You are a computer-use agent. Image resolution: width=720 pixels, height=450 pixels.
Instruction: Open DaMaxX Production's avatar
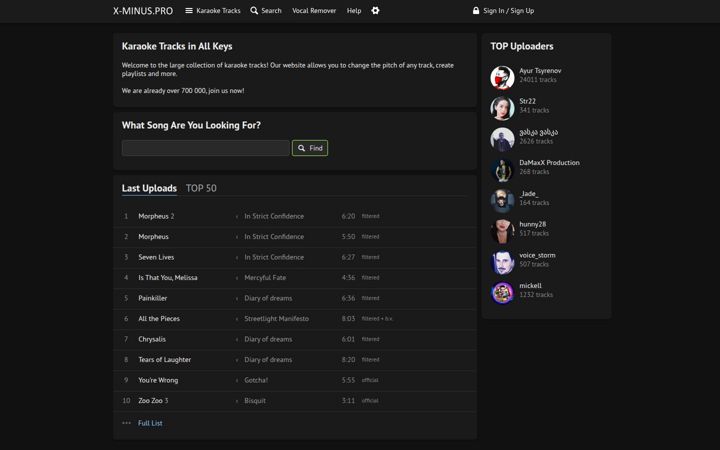tap(502, 170)
